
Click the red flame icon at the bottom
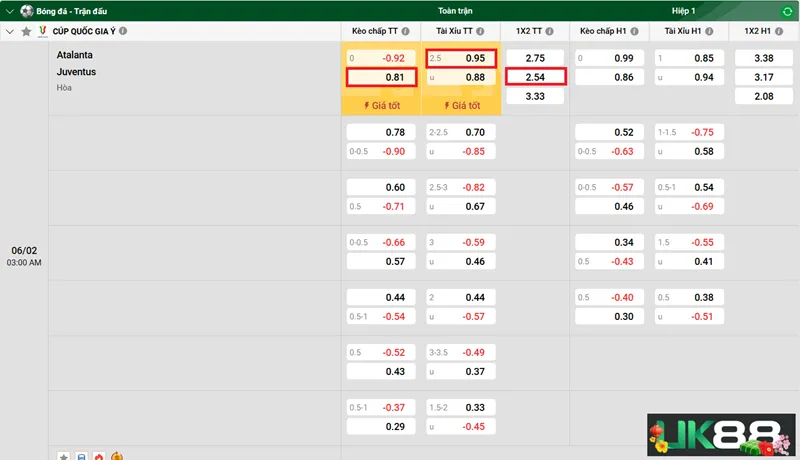98,456
